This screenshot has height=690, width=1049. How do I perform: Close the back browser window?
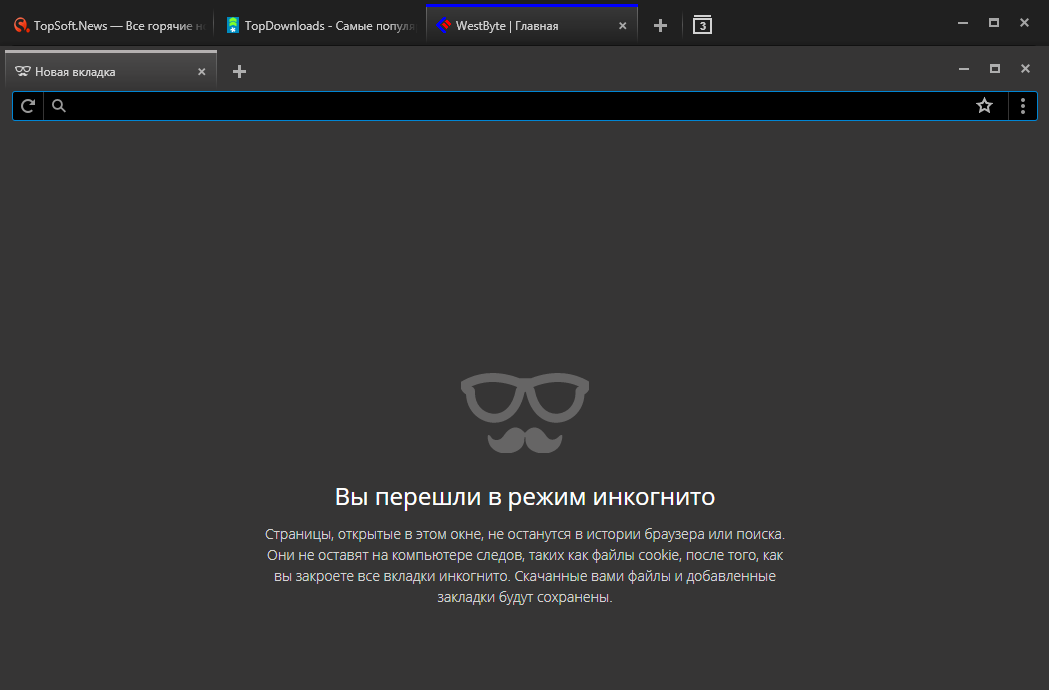point(1024,23)
